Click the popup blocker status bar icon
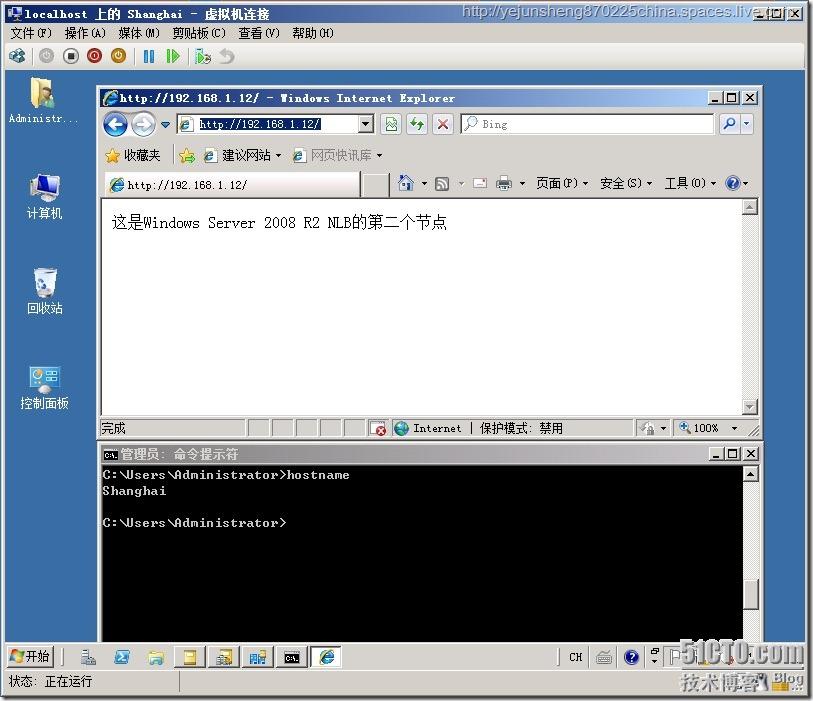 (377, 428)
